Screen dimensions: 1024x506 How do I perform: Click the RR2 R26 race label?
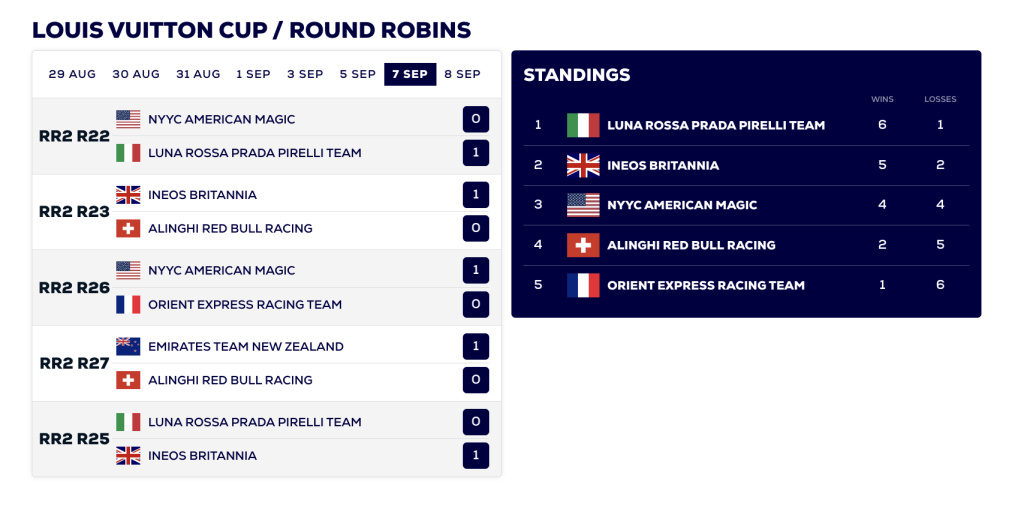(74, 287)
